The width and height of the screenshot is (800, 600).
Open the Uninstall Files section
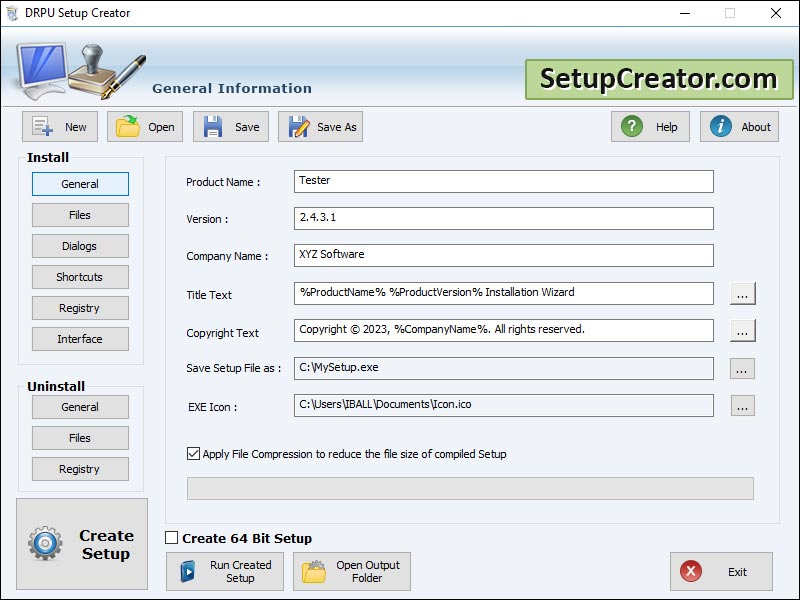pos(80,438)
